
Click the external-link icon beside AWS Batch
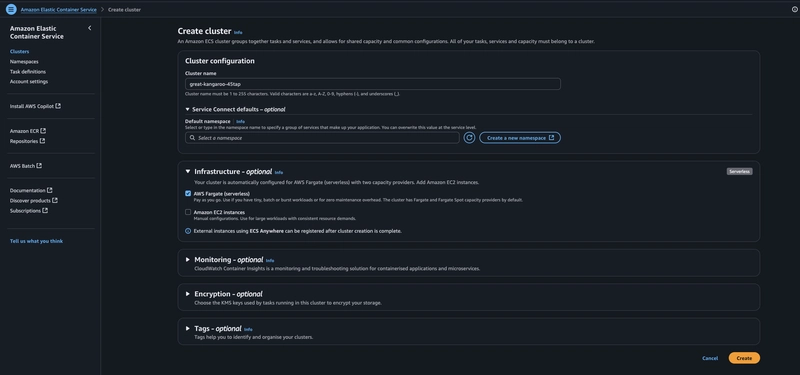point(39,166)
